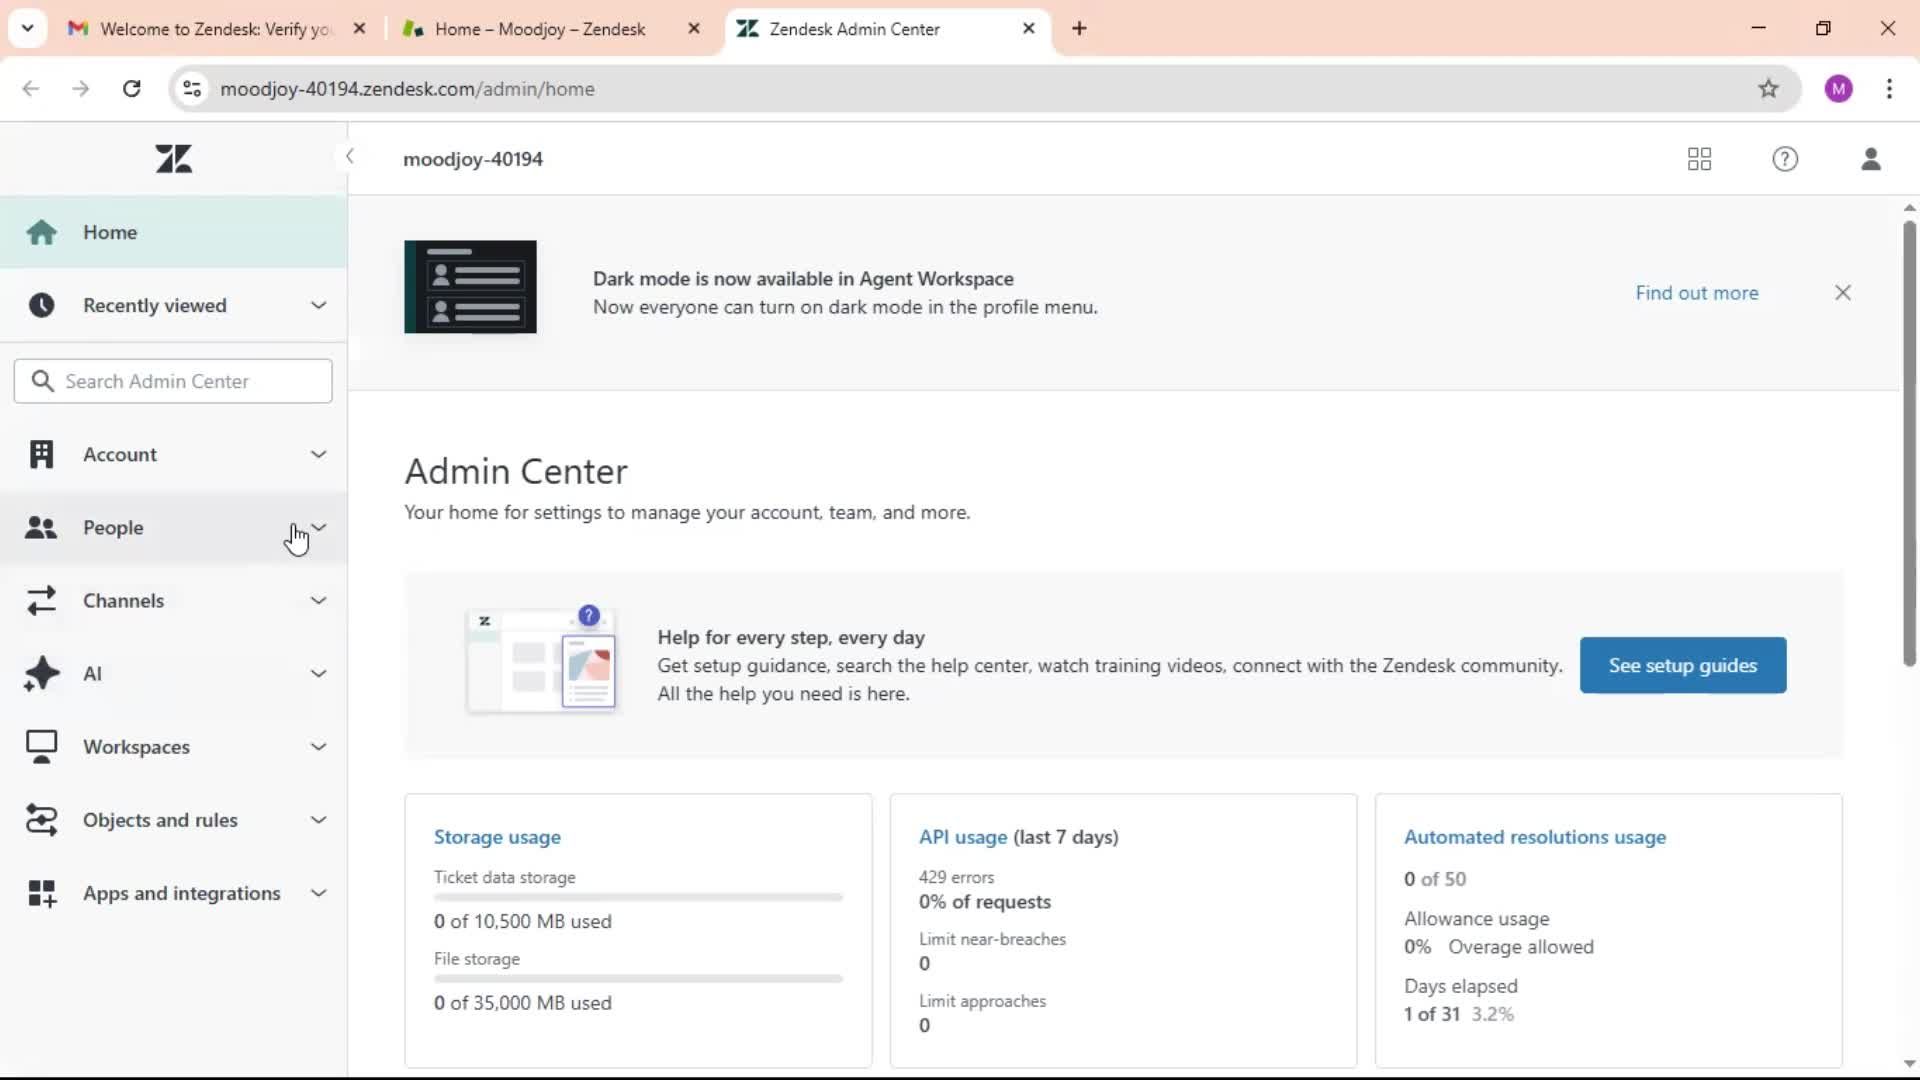Expand the Recently viewed chevron
Image resolution: width=1920 pixels, height=1080 pixels.
click(x=318, y=305)
